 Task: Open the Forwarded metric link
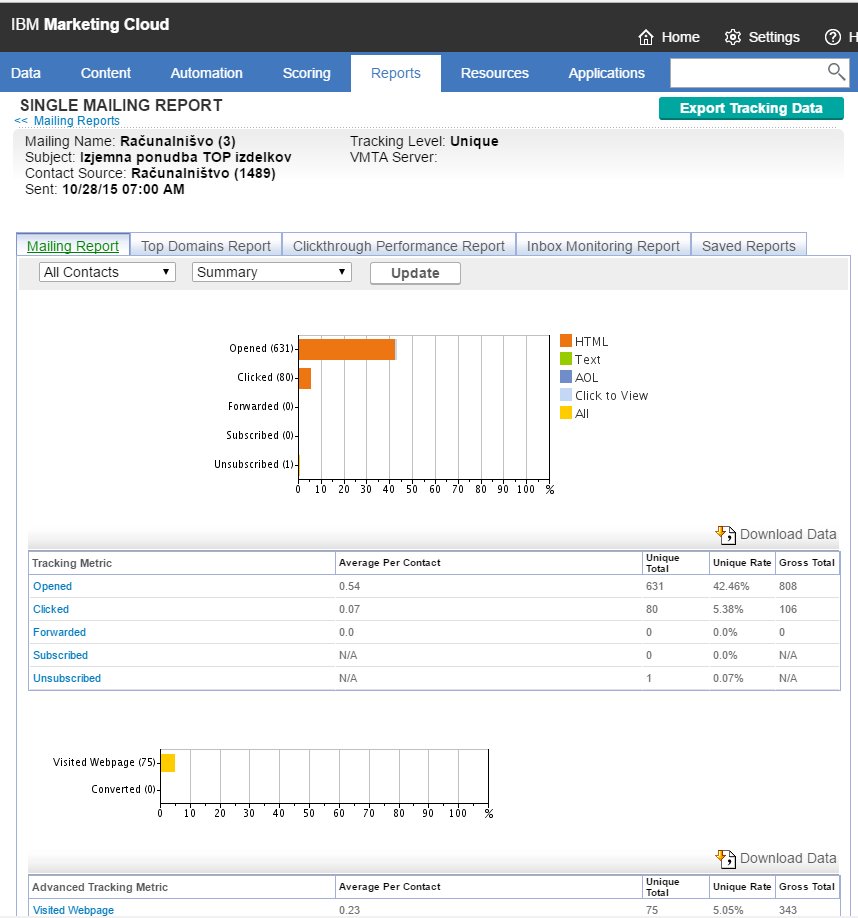(59, 632)
